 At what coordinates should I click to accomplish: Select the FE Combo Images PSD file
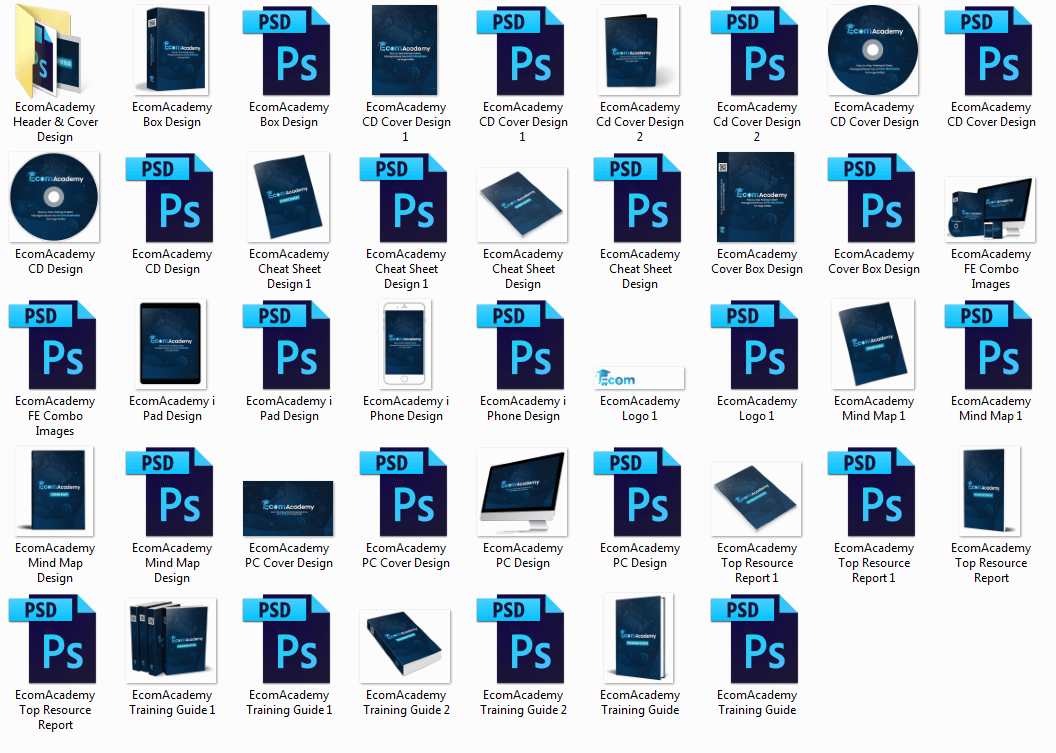55,346
